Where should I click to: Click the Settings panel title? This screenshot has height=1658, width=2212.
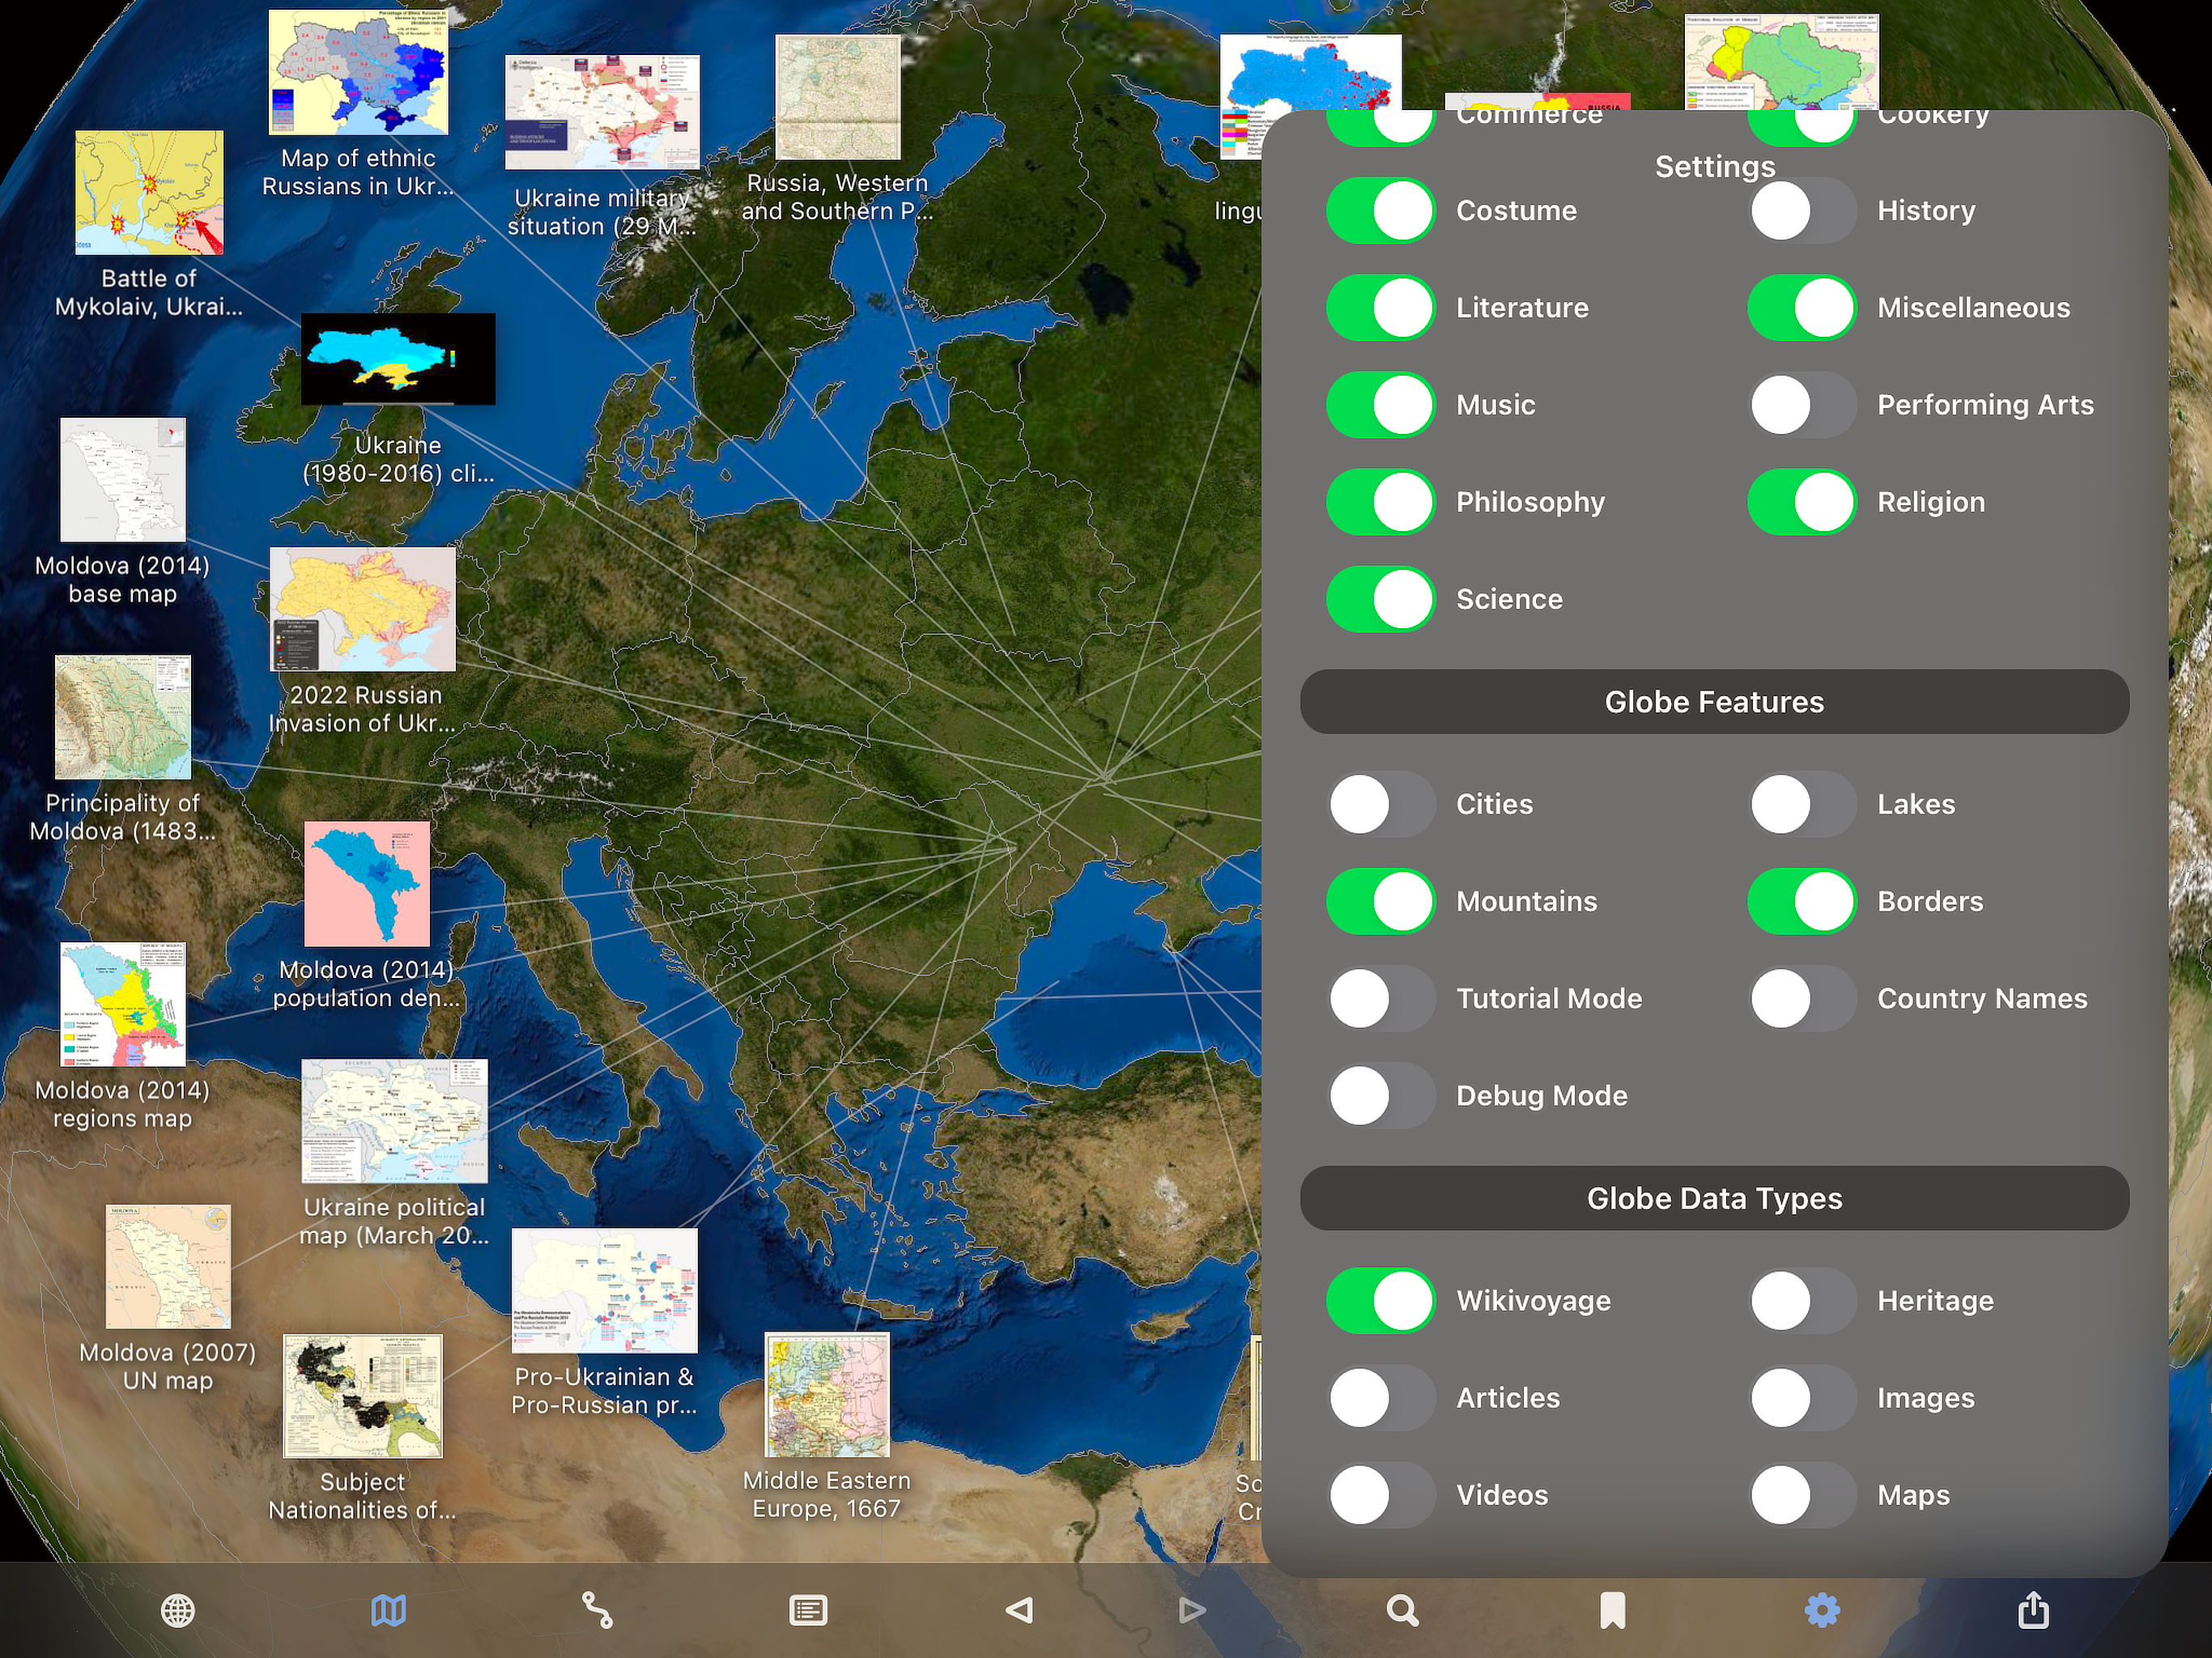coord(1714,166)
